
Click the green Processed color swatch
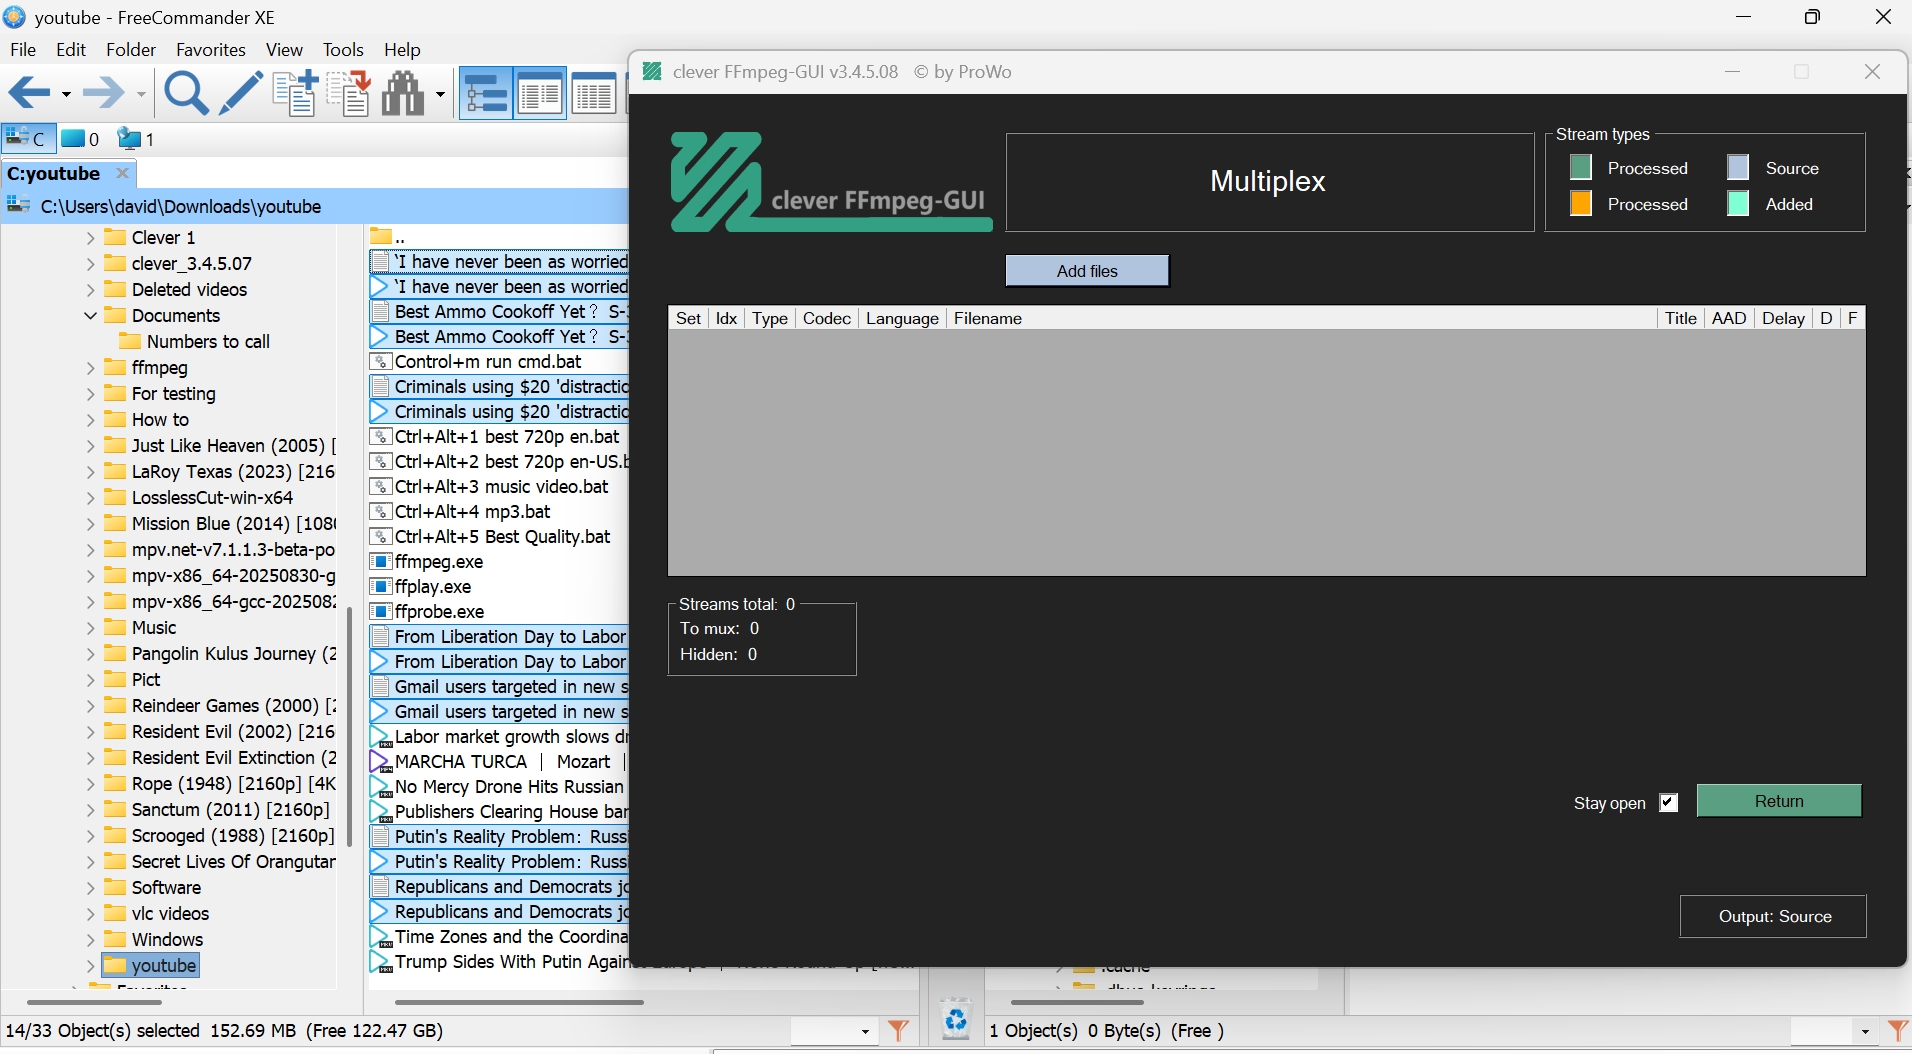1581,168
